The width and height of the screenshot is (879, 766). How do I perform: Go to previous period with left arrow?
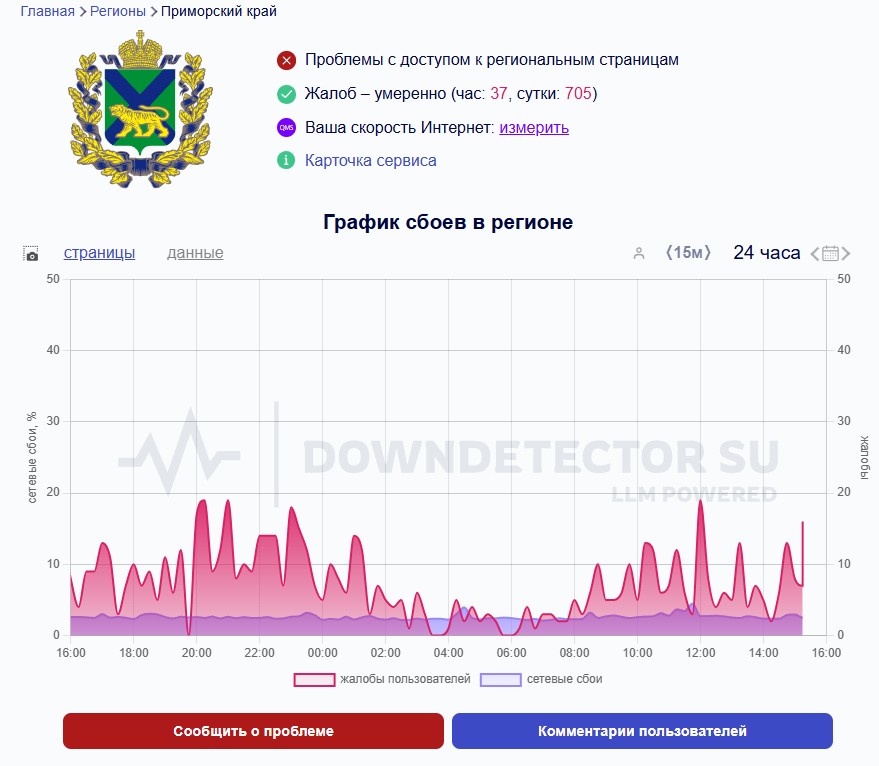coord(815,254)
